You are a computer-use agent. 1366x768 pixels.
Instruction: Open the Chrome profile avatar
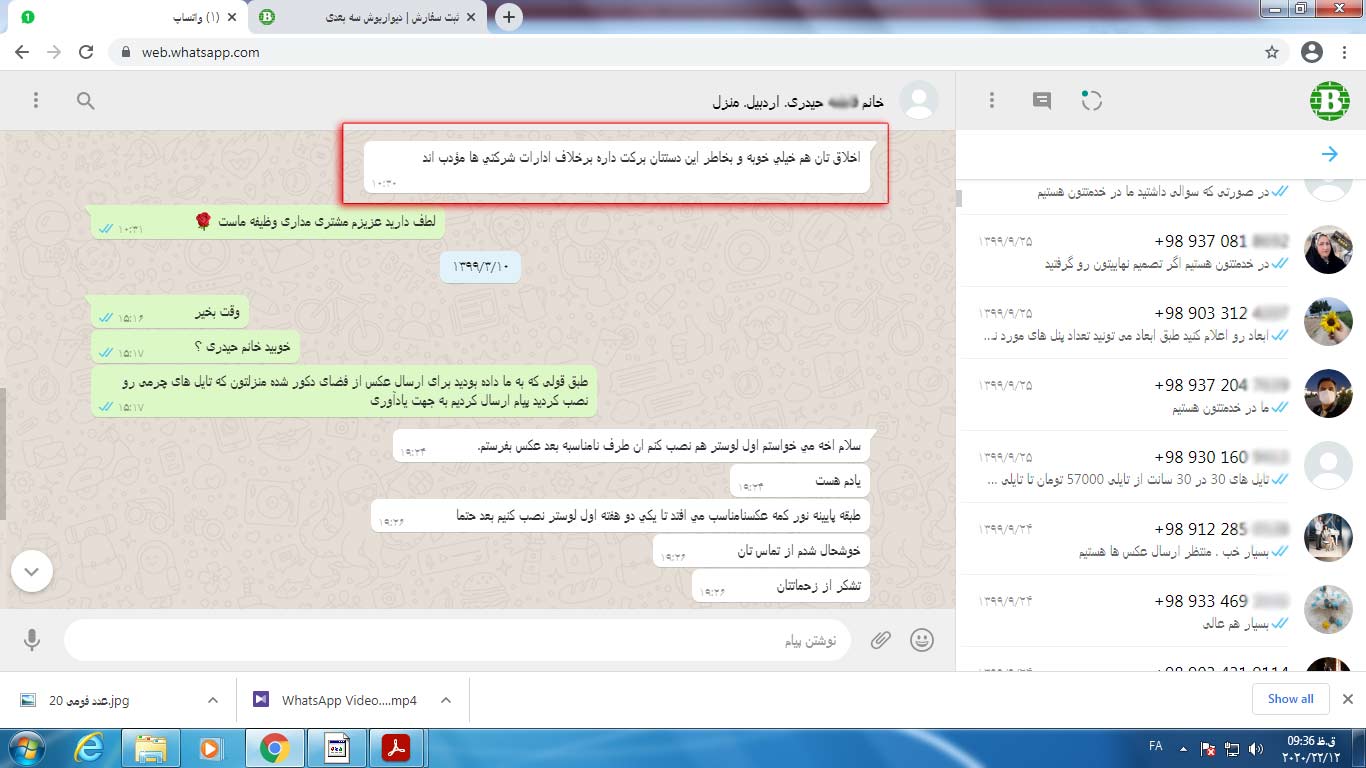coord(1312,52)
